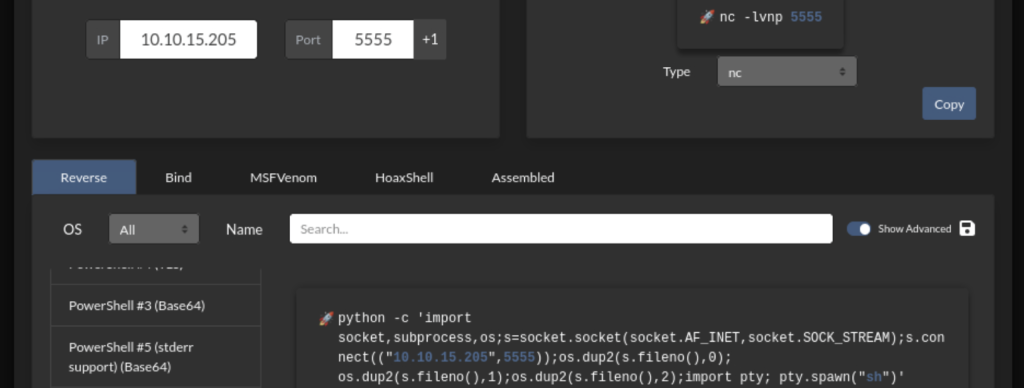The width and height of the screenshot is (1024, 388).
Task: Focus the Name search box
Action: tap(561, 229)
